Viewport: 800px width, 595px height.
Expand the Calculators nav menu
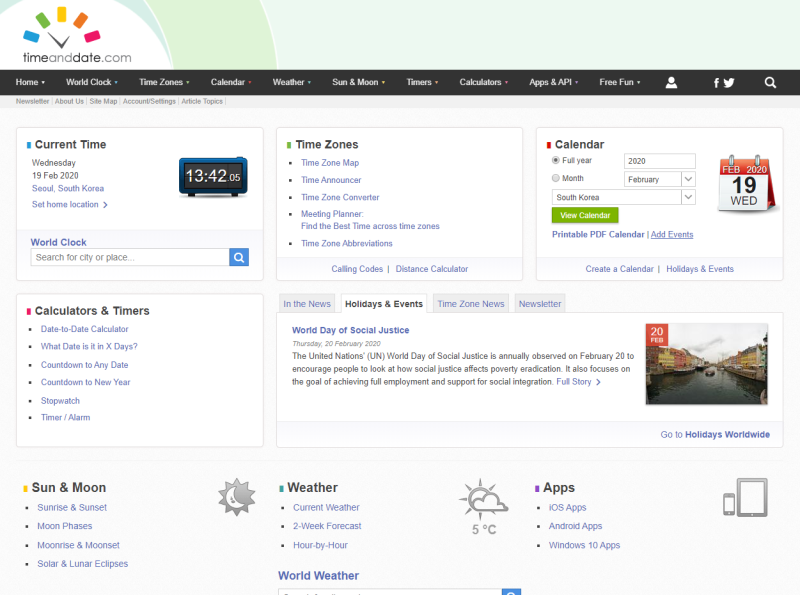click(x=484, y=82)
